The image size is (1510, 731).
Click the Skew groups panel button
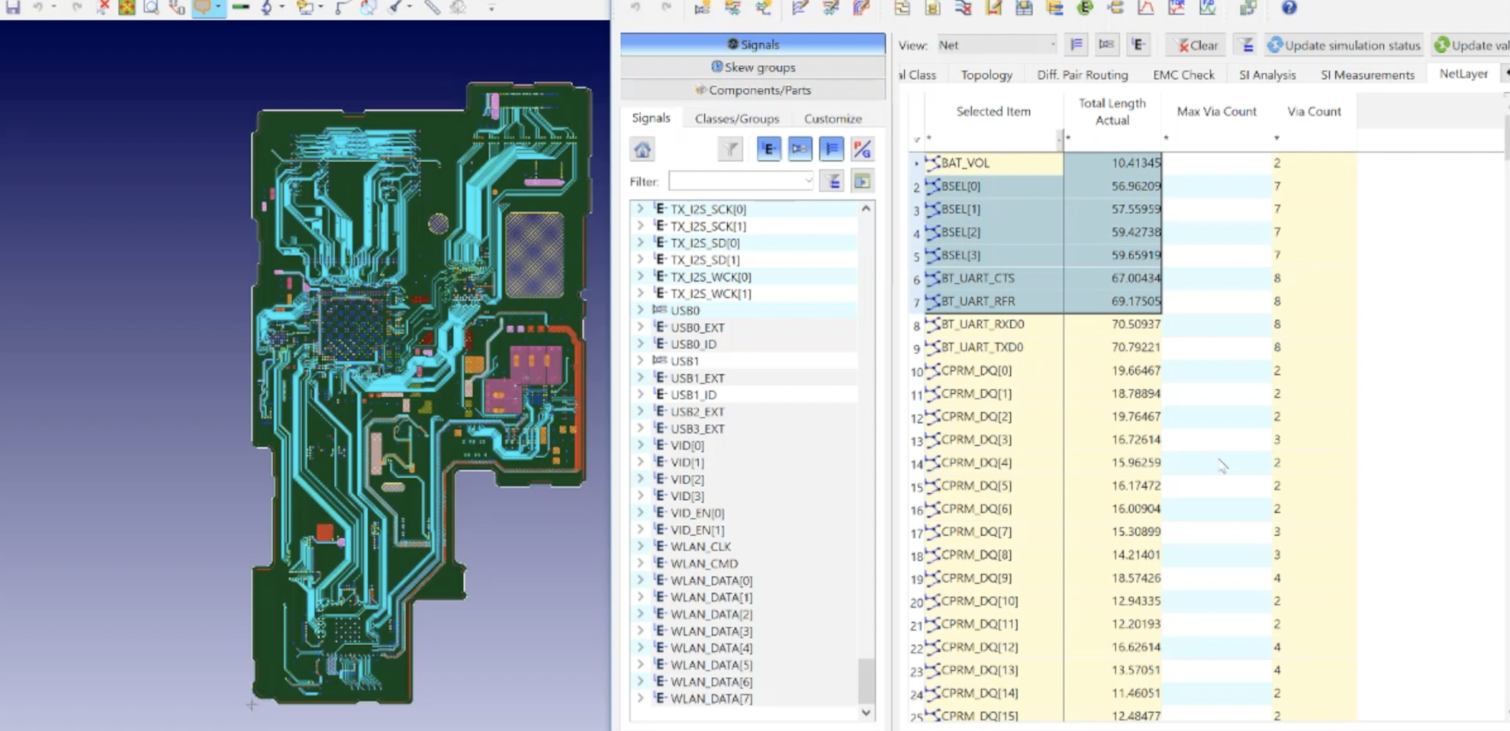click(753, 67)
